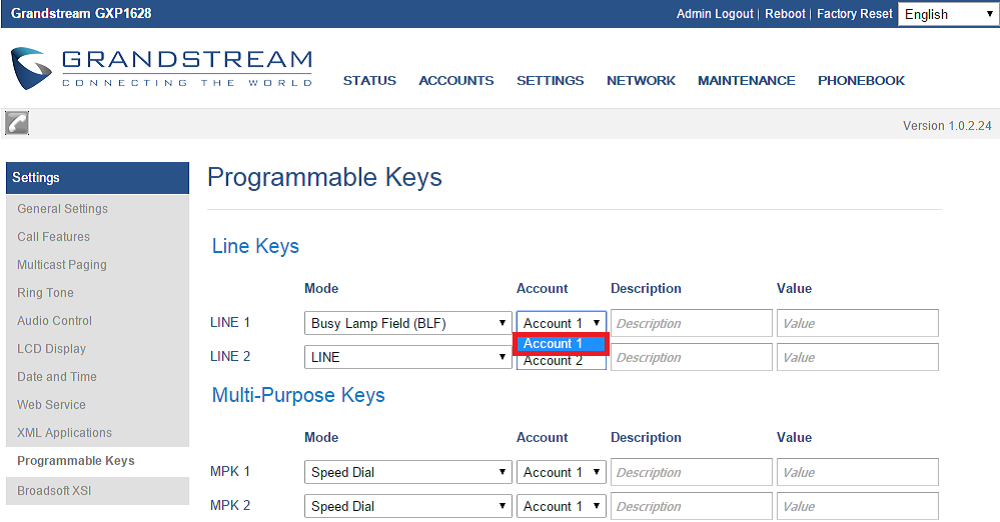Open Call Features settings page
Image resolution: width=1000 pixels, height=522 pixels.
[54, 237]
